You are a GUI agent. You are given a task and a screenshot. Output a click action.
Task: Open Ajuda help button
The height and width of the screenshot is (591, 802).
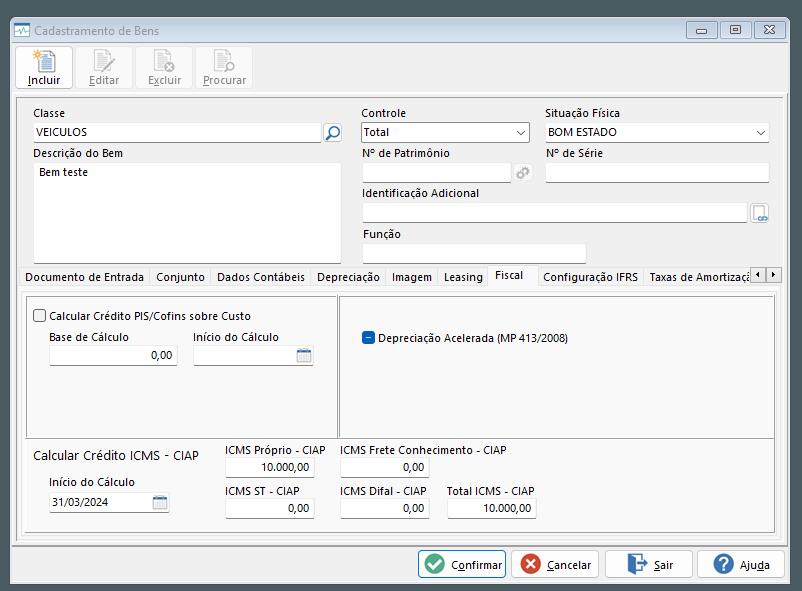coord(741,564)
